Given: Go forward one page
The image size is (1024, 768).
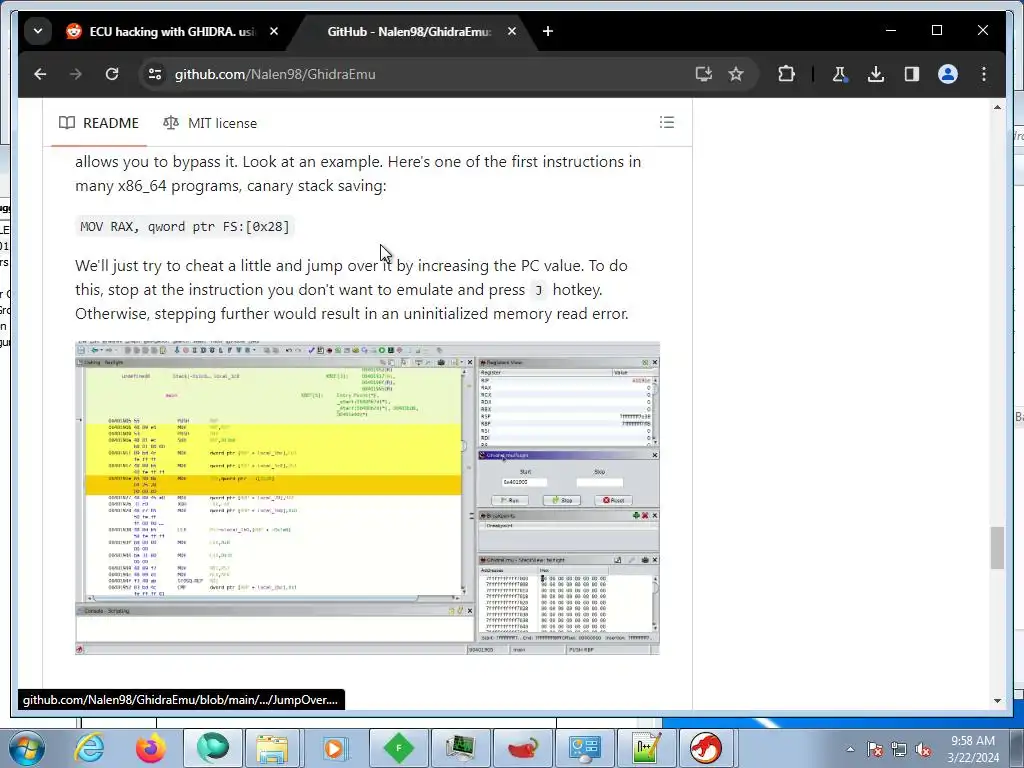Looking at the screenshot, I should pyautogui.click(x=76, y=74).
